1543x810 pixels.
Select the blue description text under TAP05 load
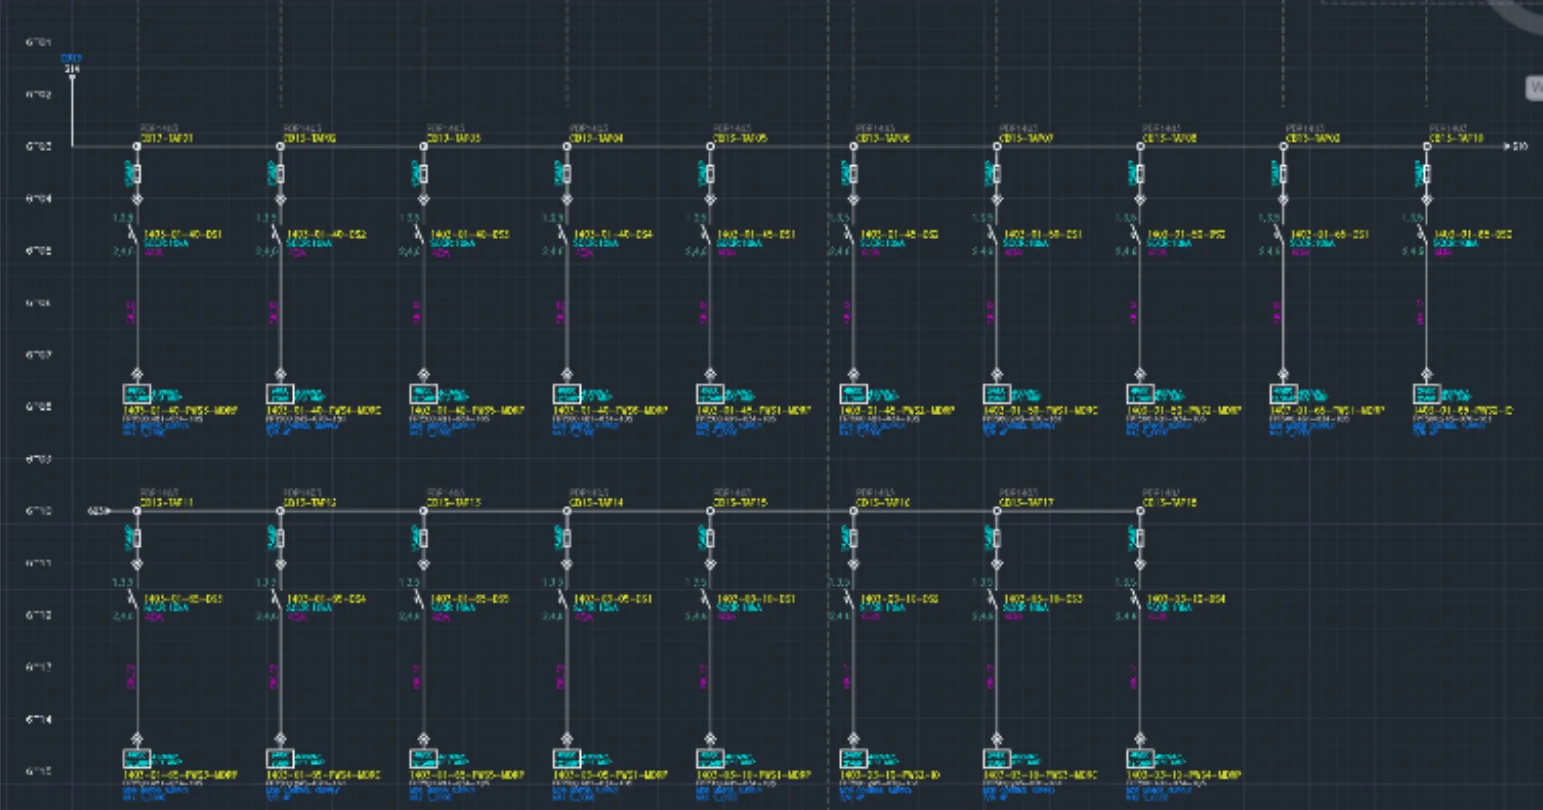[x=729, y=430]
